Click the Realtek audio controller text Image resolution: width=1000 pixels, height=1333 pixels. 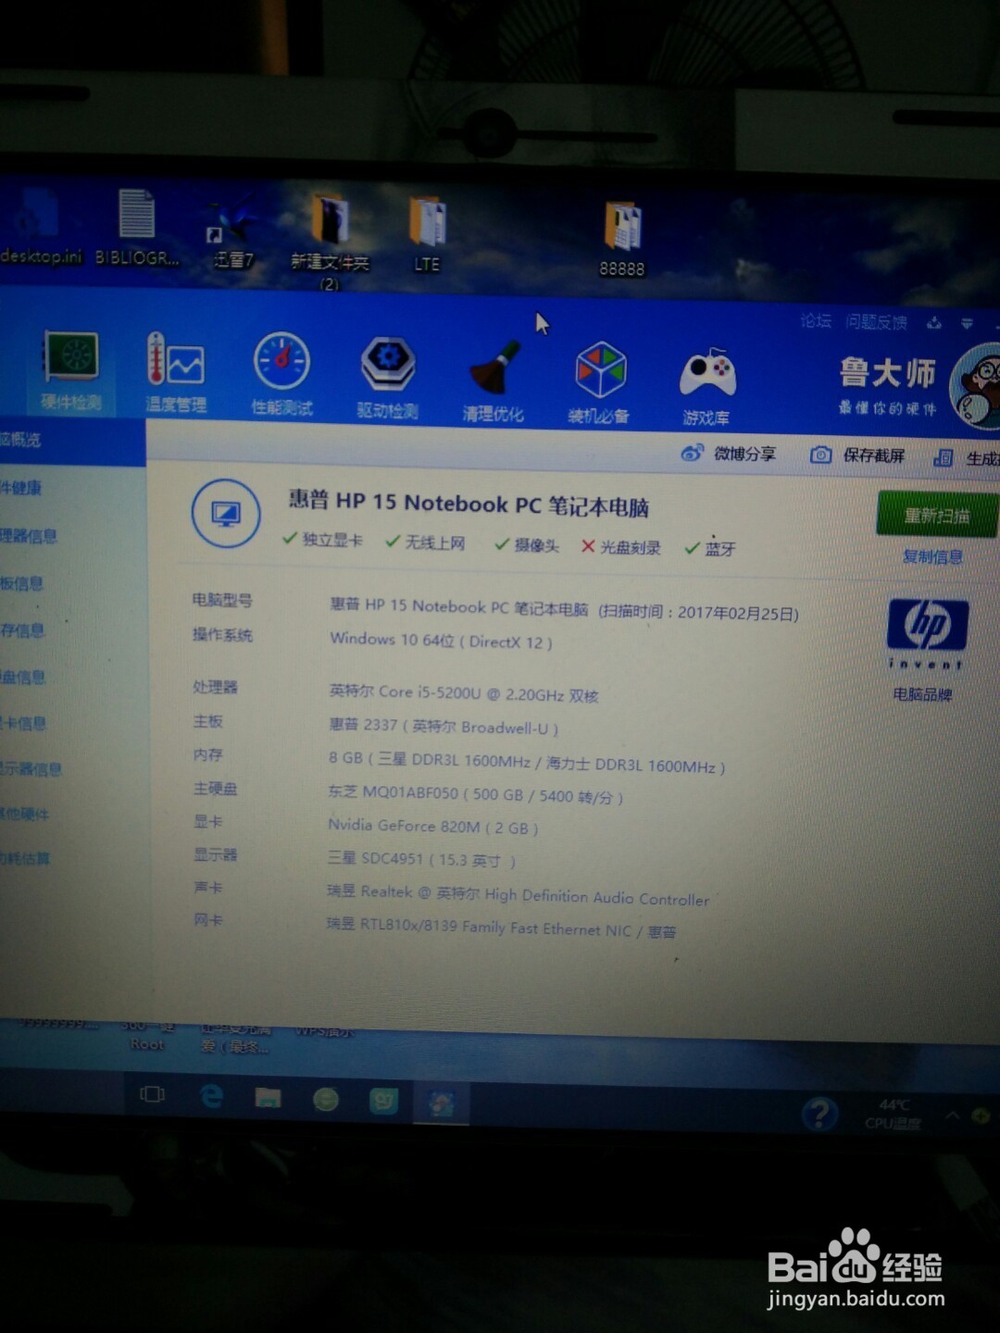coord(518,895)
